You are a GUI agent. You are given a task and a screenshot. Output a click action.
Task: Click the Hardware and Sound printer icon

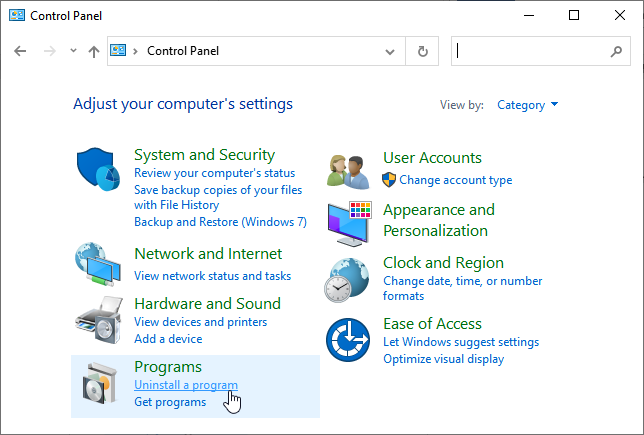[x=99, y=320]
